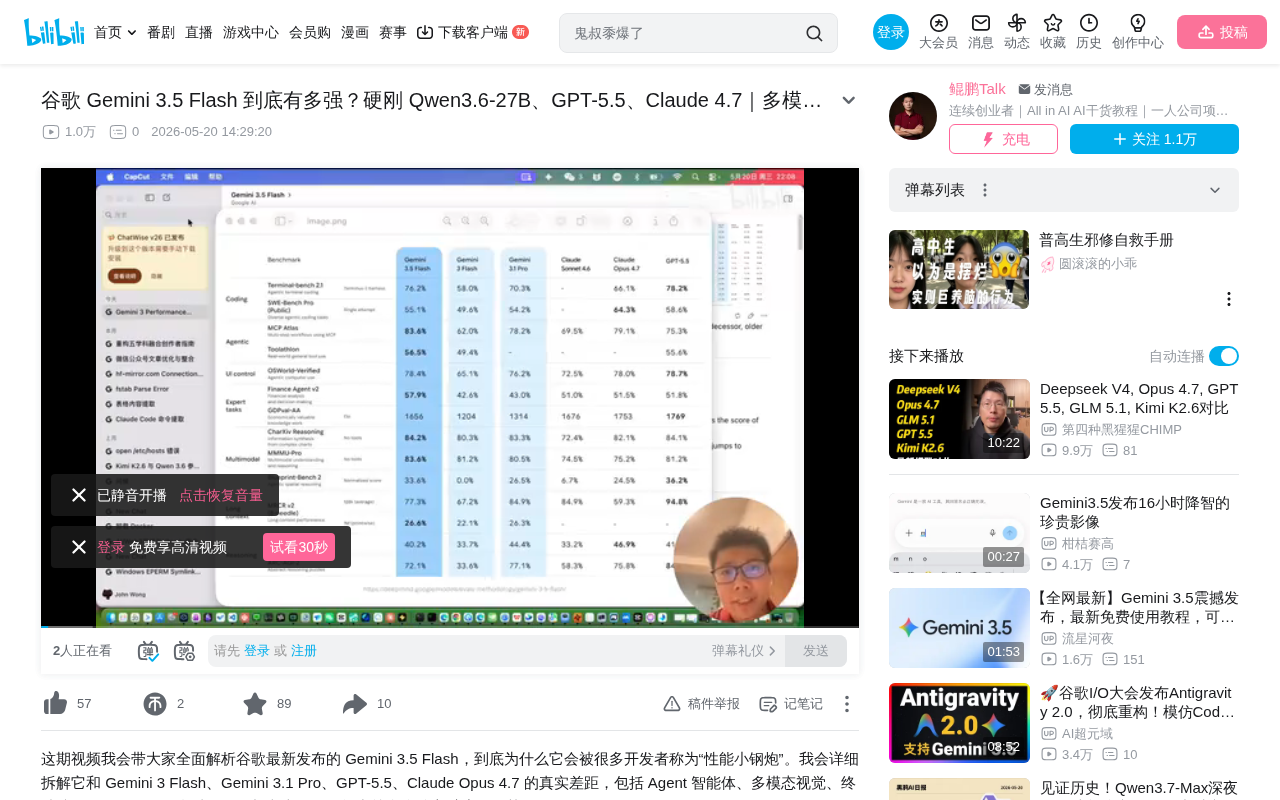Open 会员购 in navigation
This screenshot has height=800, width=1280.
pyautogui.click(x=310, y=32)
